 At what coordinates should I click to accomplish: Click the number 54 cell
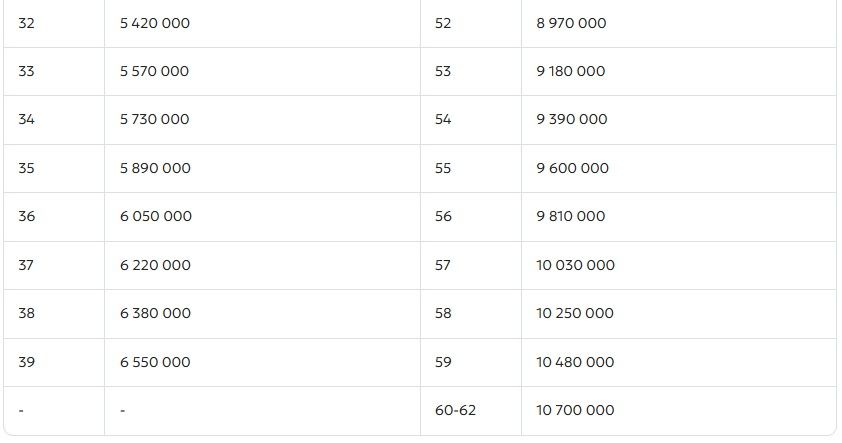(x=443, y=119)
